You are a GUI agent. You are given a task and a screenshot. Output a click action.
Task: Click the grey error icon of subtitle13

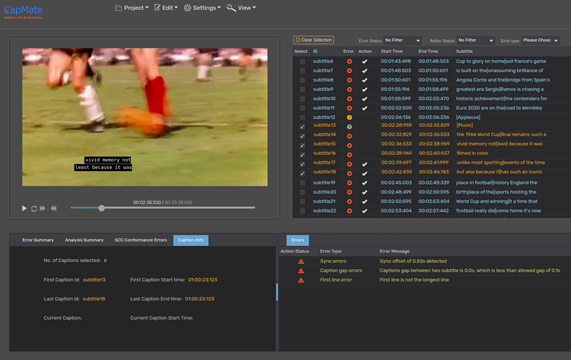pyautogui.click(x=349, y=127)
